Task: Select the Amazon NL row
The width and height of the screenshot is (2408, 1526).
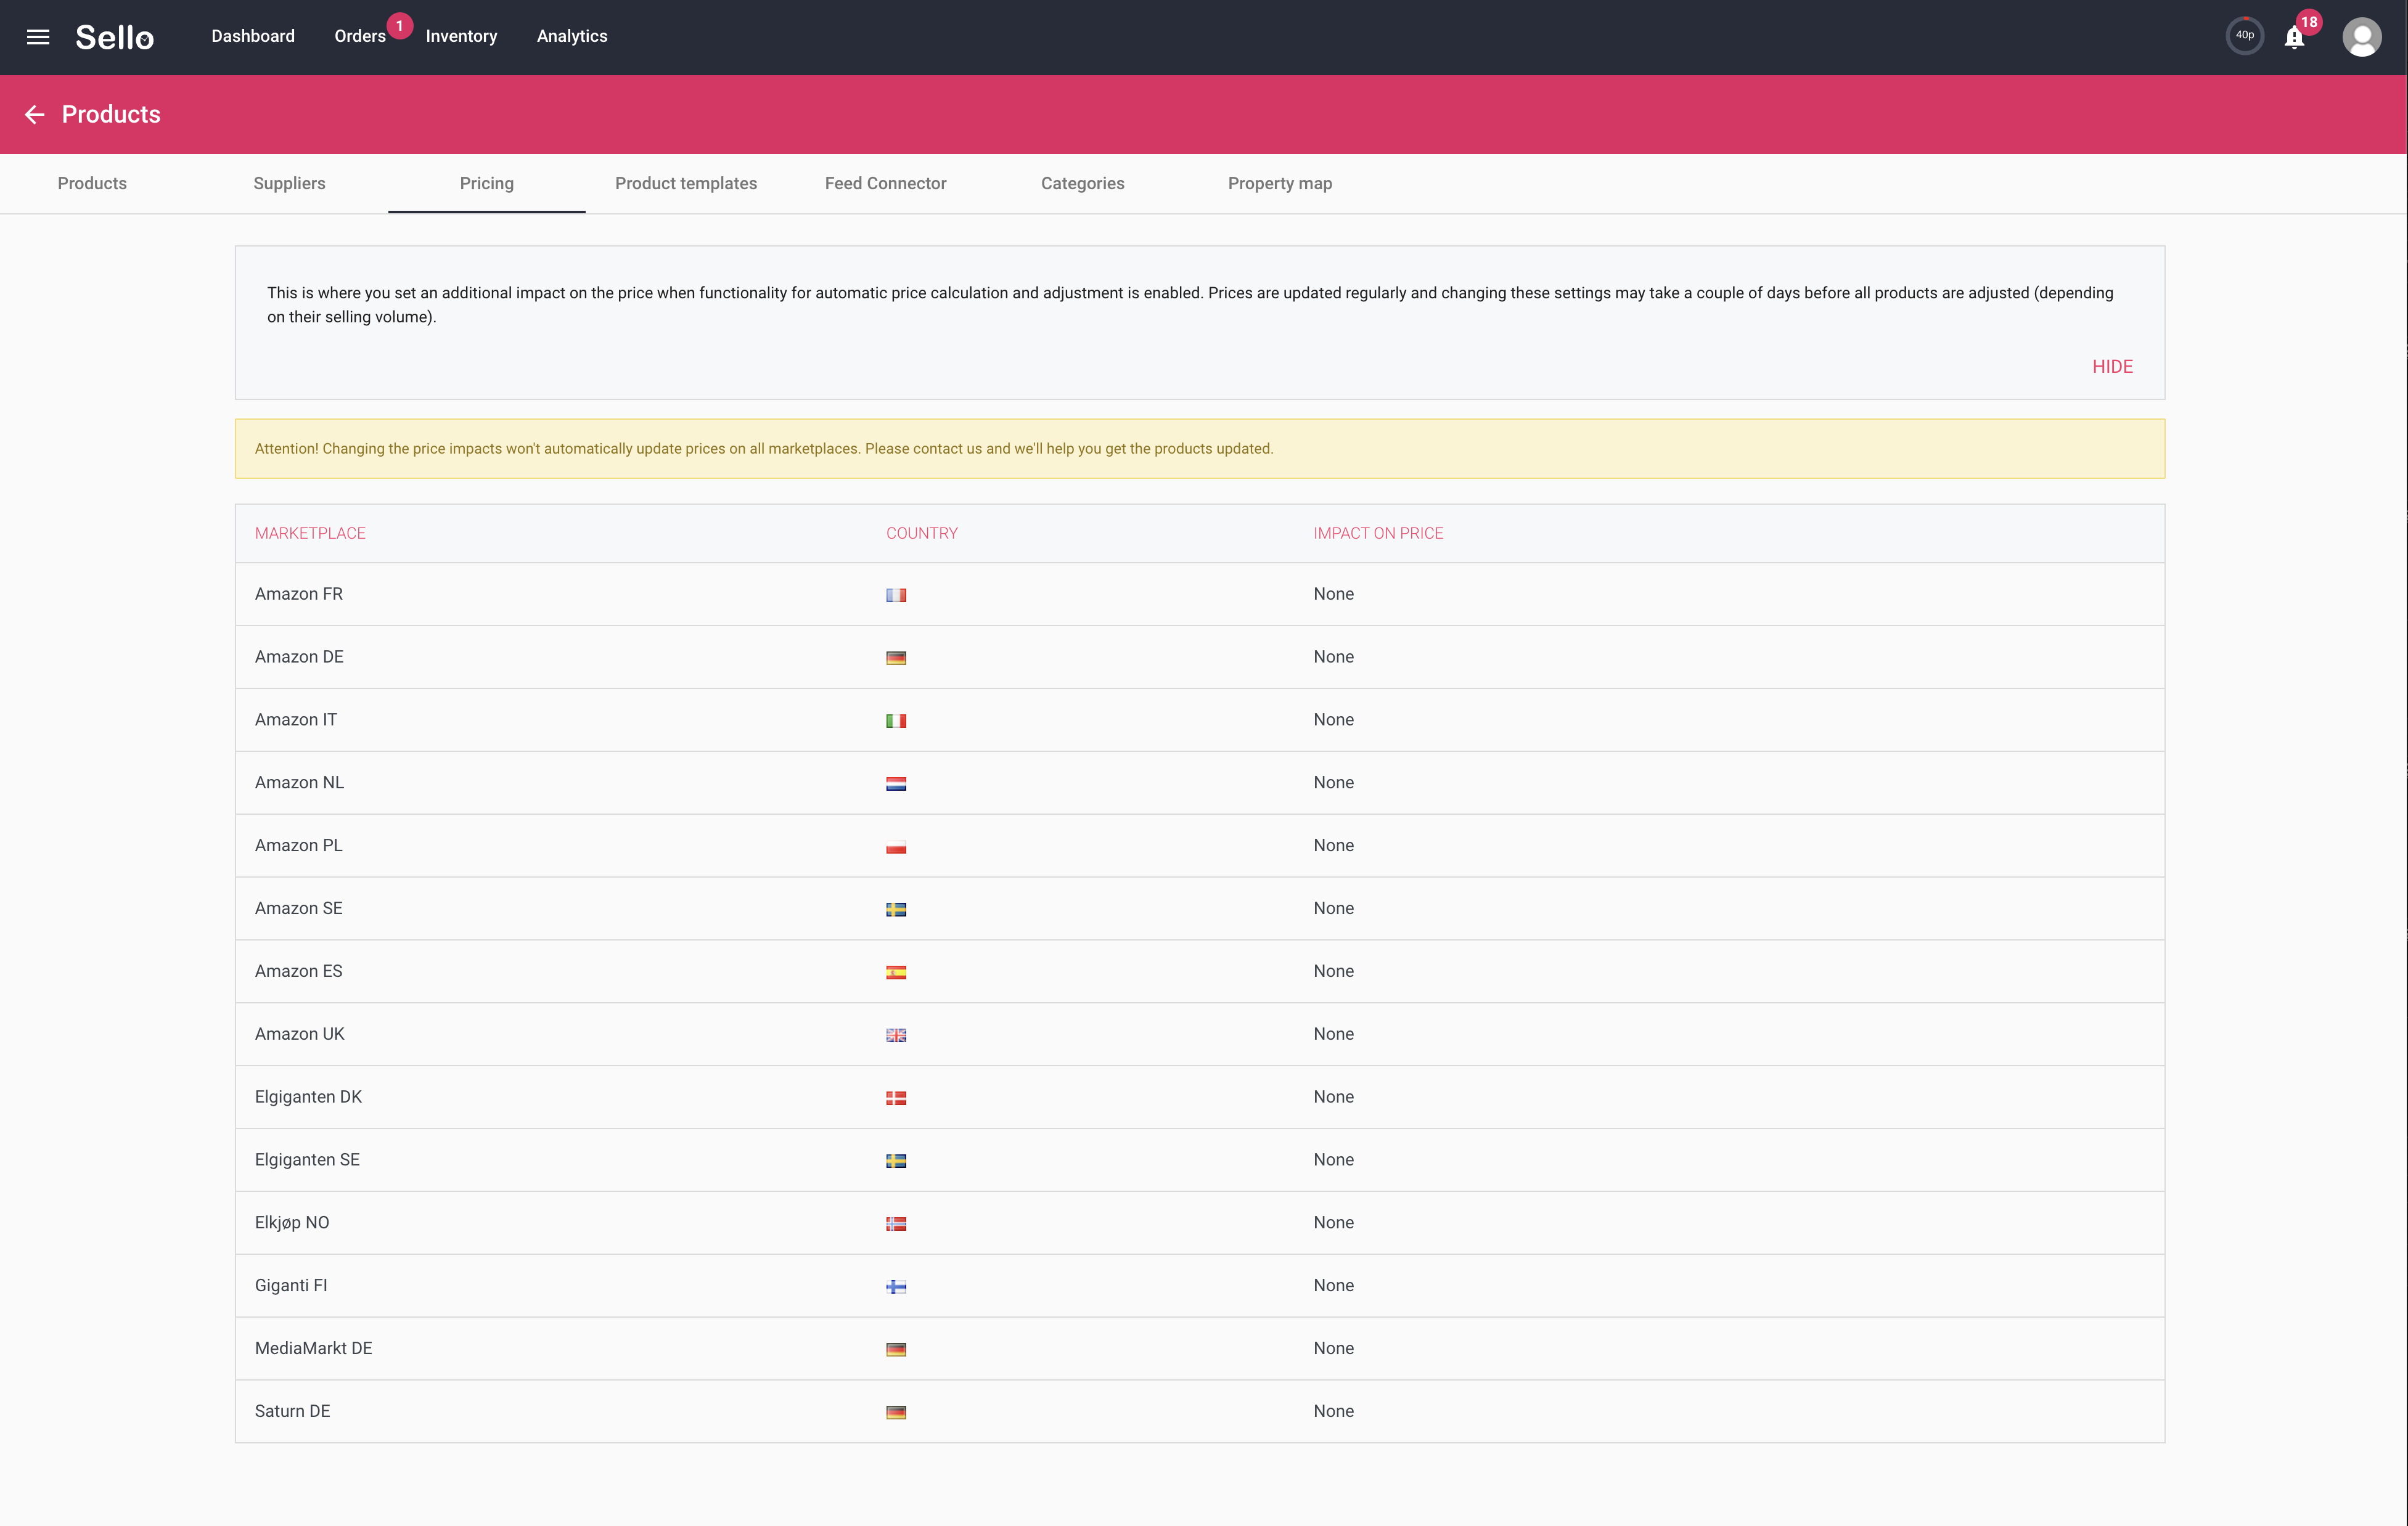Action: tap(1200, 783)
